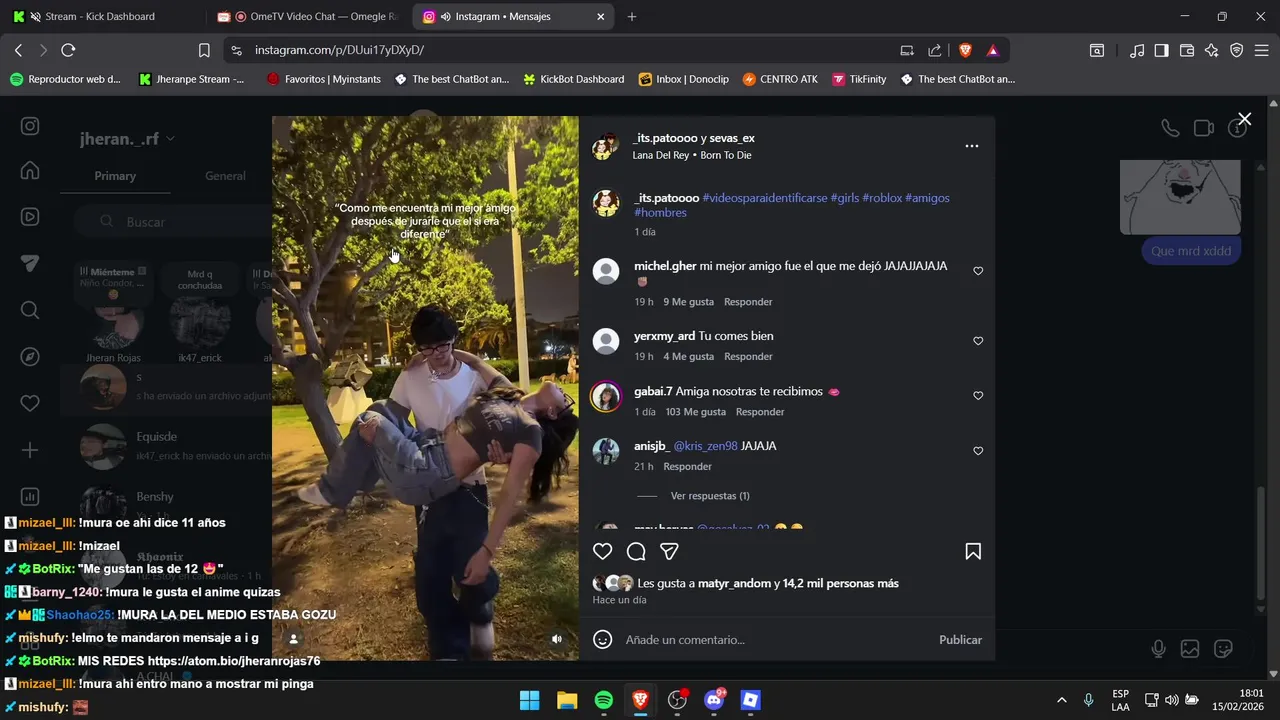
Task: Like gabai.7's comment
Action: tap(978, 396)
